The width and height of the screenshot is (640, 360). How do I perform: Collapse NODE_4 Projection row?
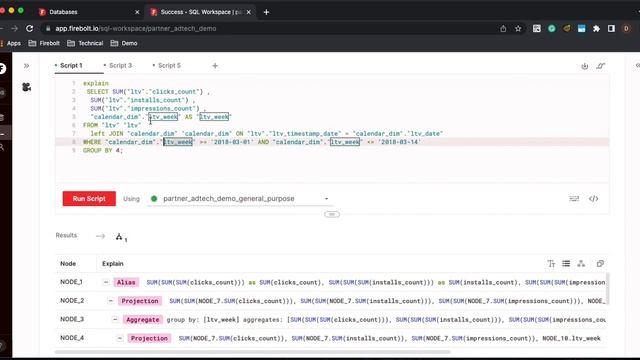[119, 338]
